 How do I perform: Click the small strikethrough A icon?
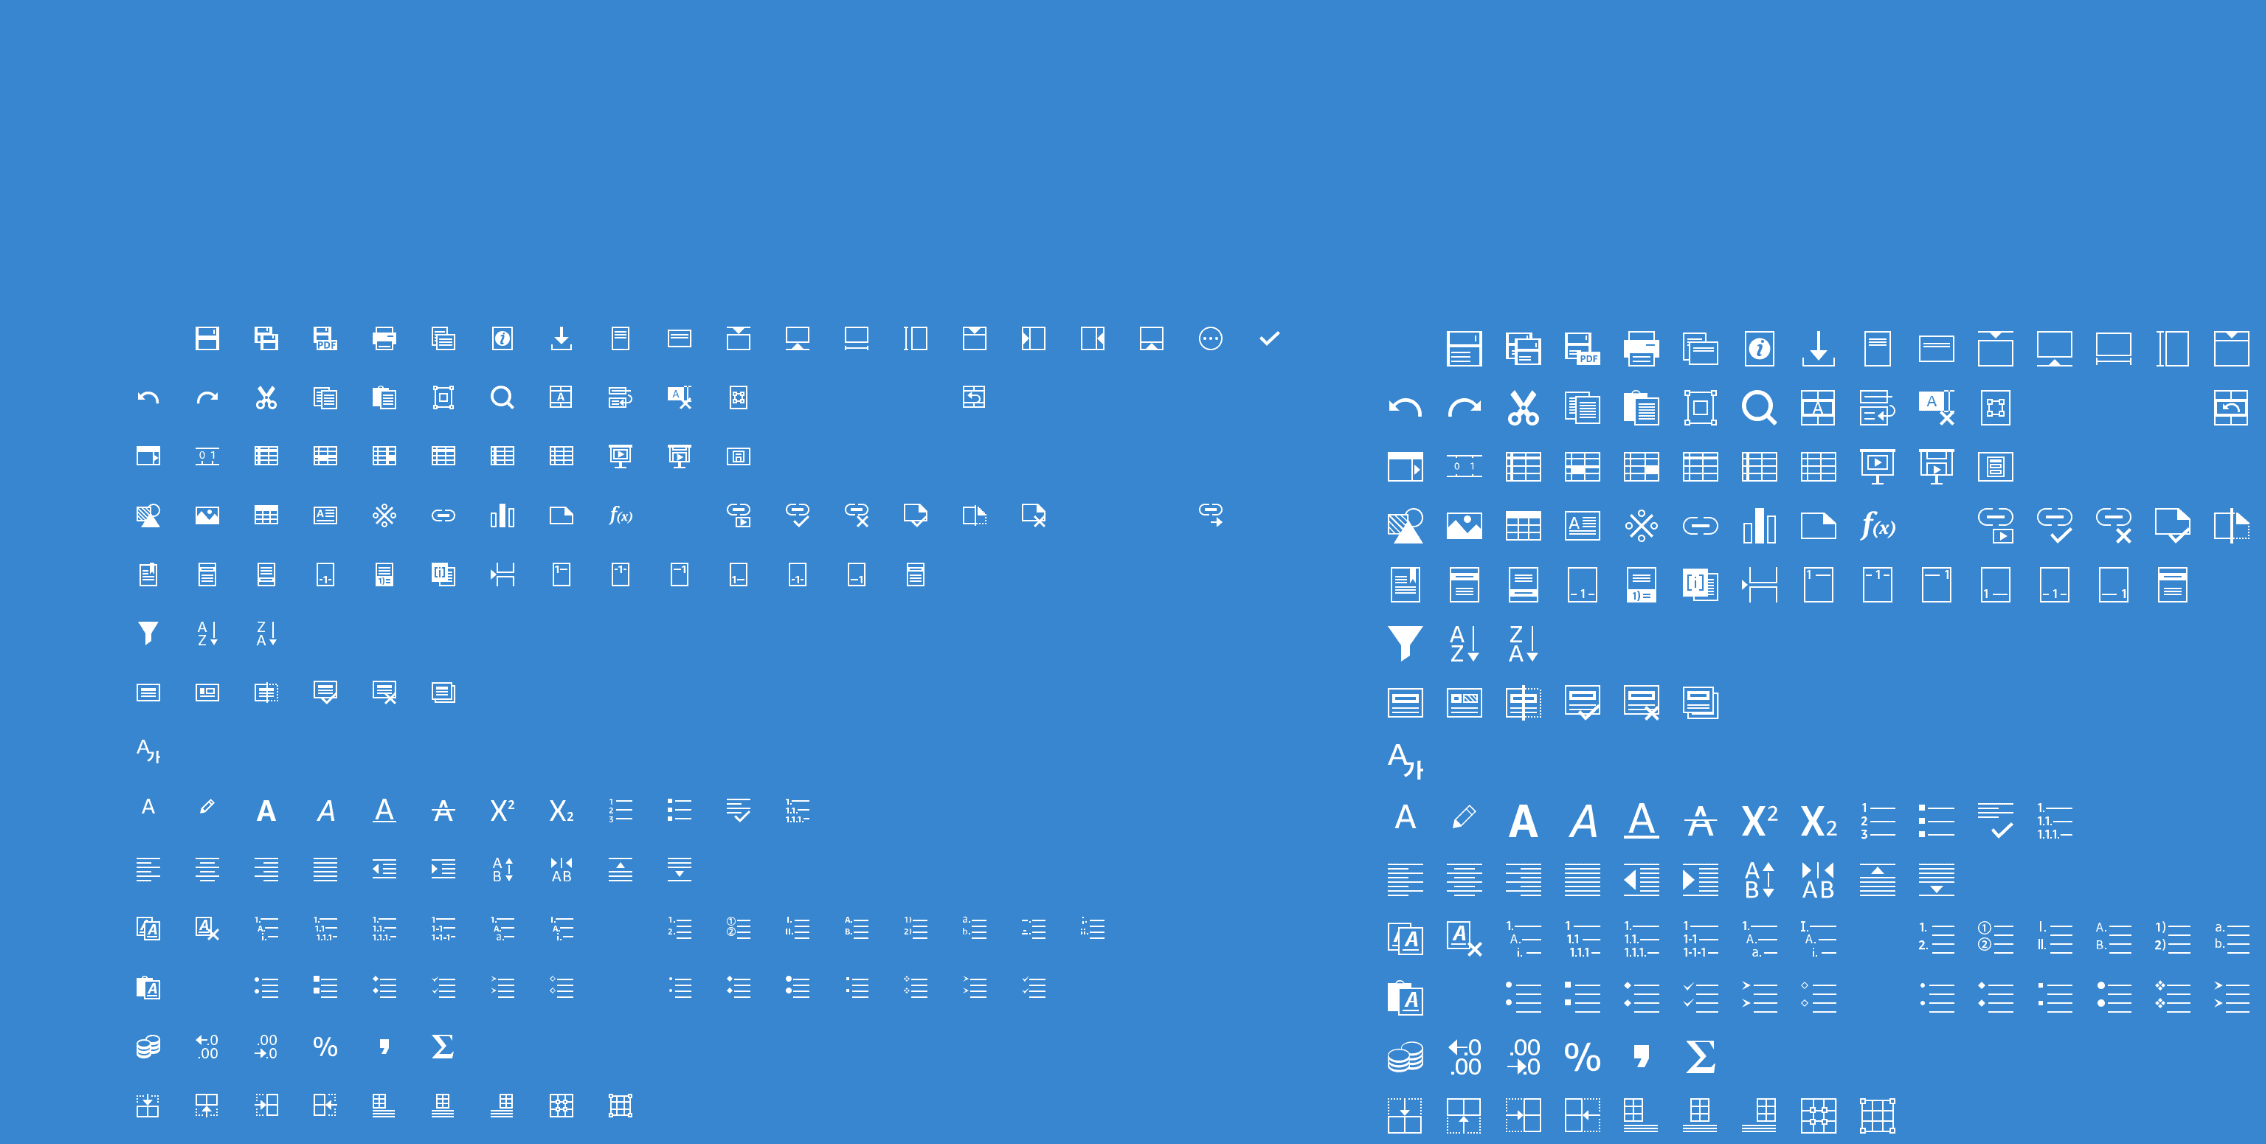coord(443,811)
